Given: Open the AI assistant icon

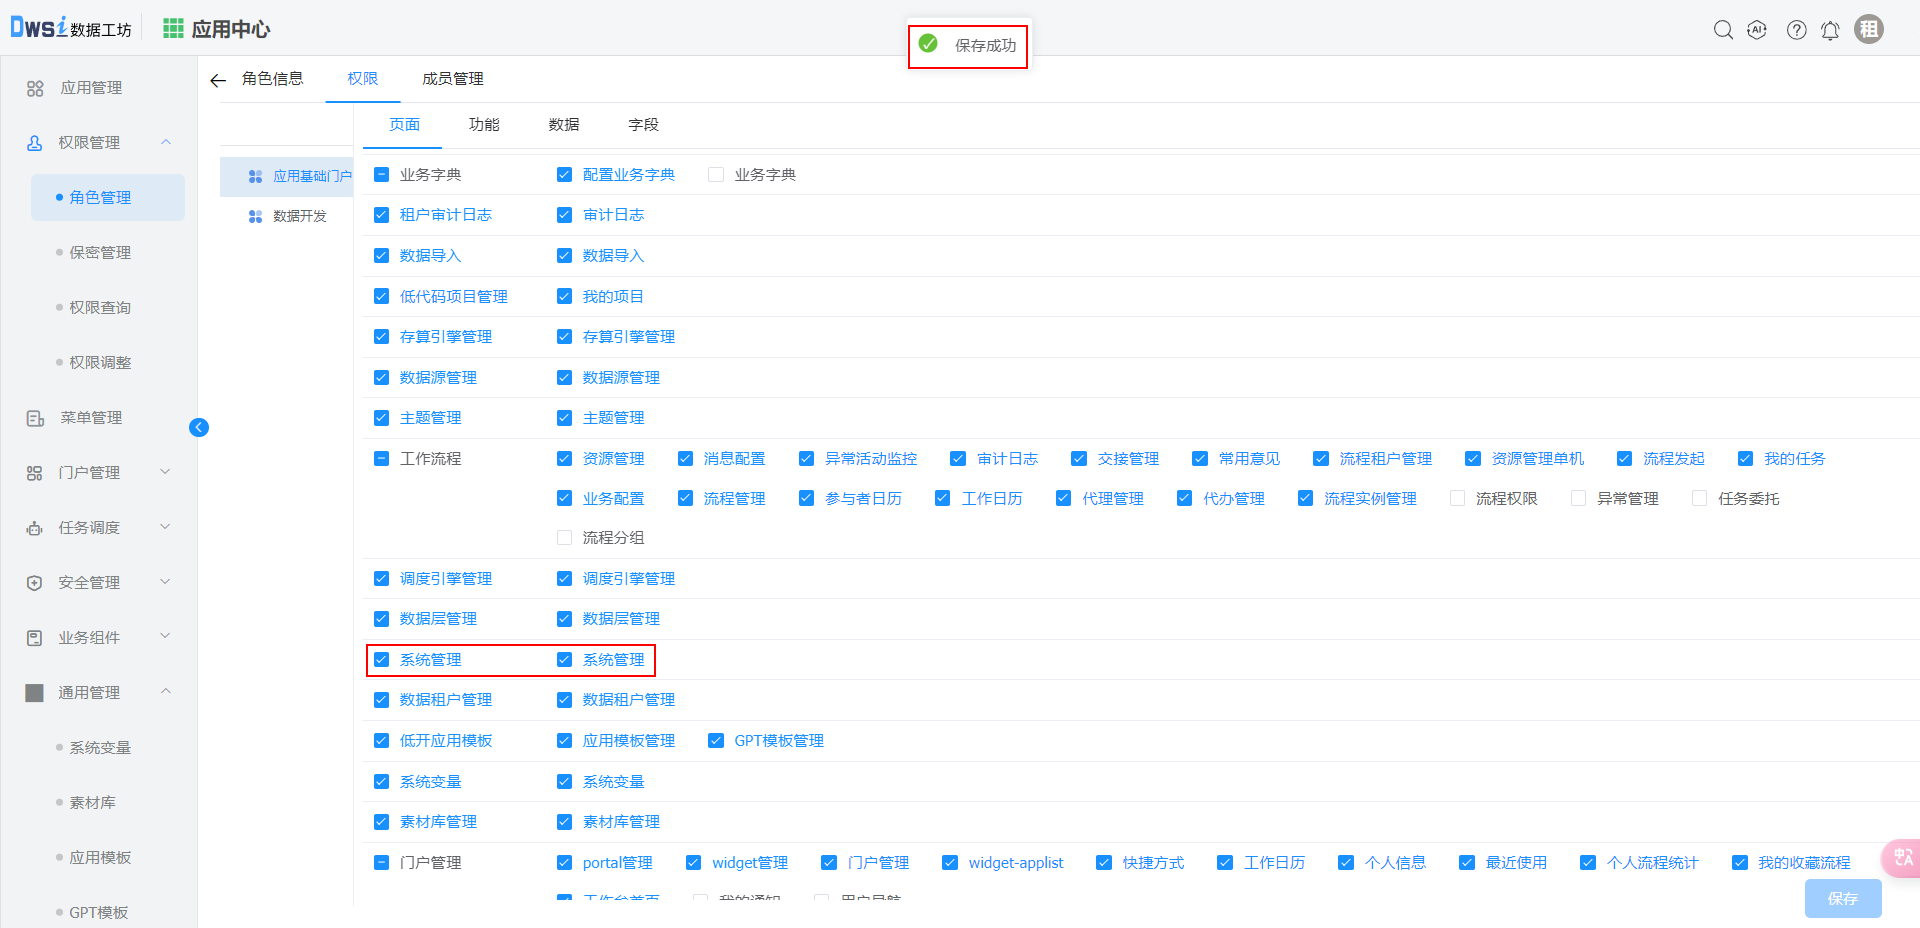Looking at the screenshot, I should (1757, 30).
